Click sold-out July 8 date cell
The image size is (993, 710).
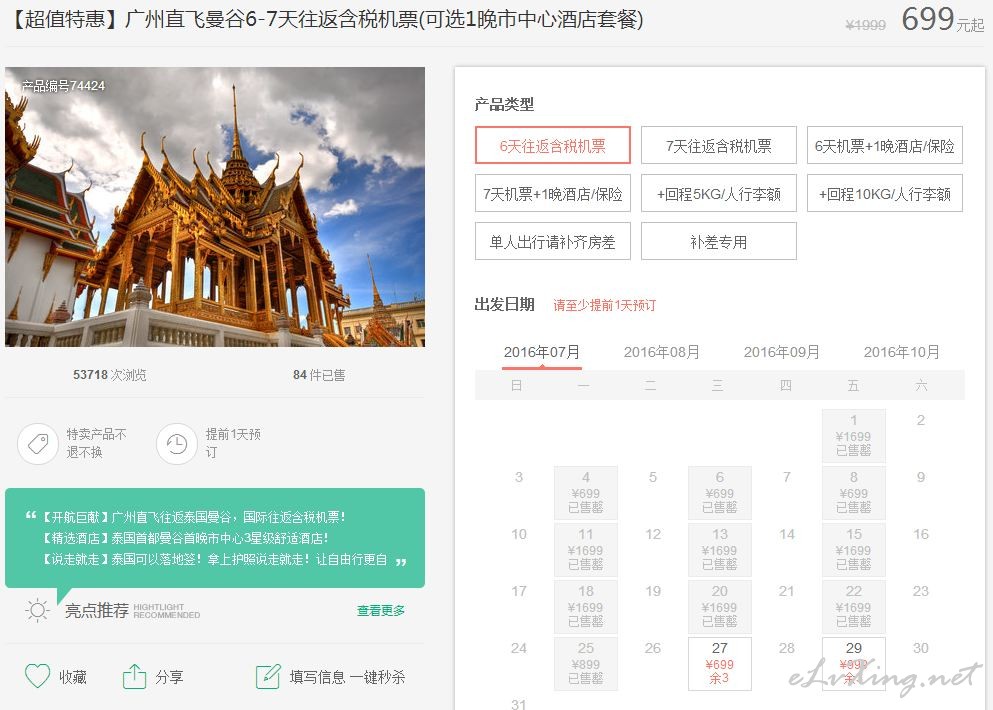click(854, 493)
